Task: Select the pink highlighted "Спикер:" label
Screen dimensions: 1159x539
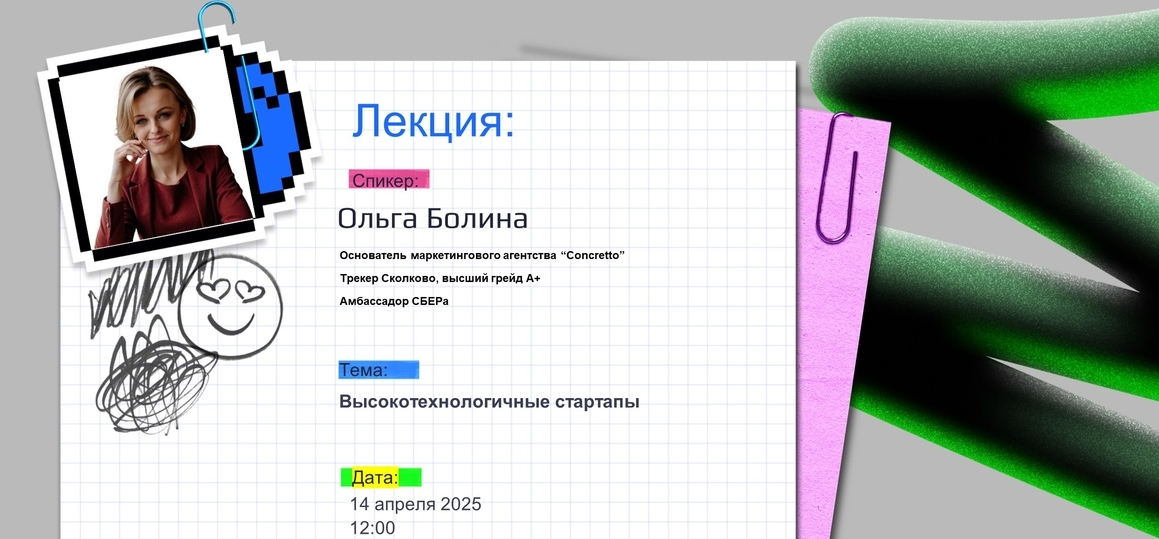Action: click(x=388, y=180)
